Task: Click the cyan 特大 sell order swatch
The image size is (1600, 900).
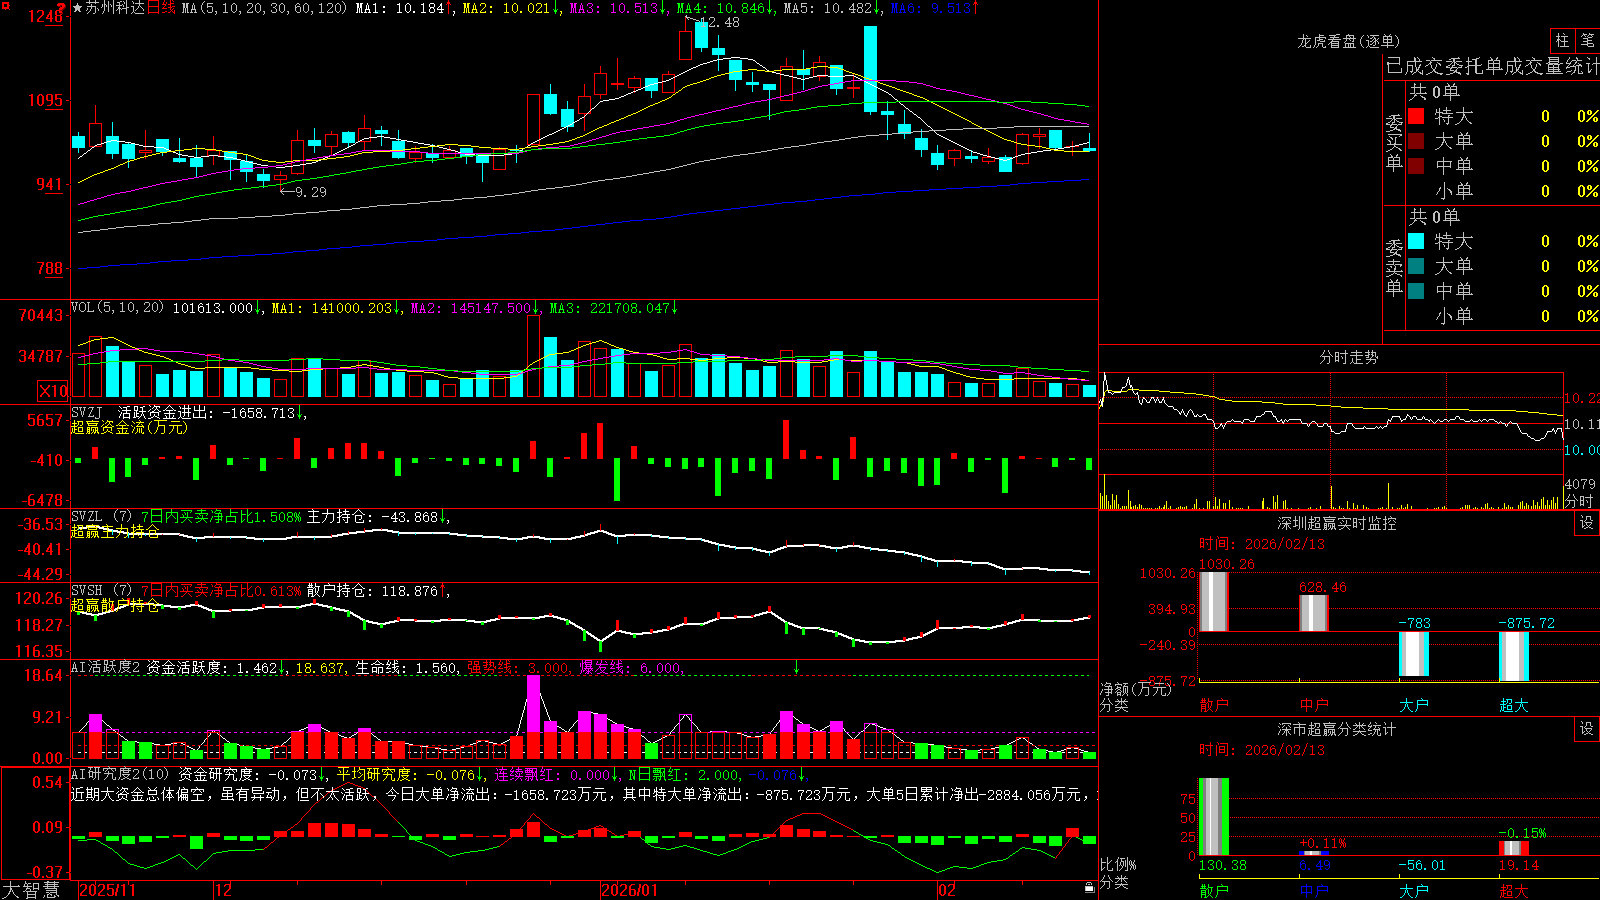Action: (1416, 241)
